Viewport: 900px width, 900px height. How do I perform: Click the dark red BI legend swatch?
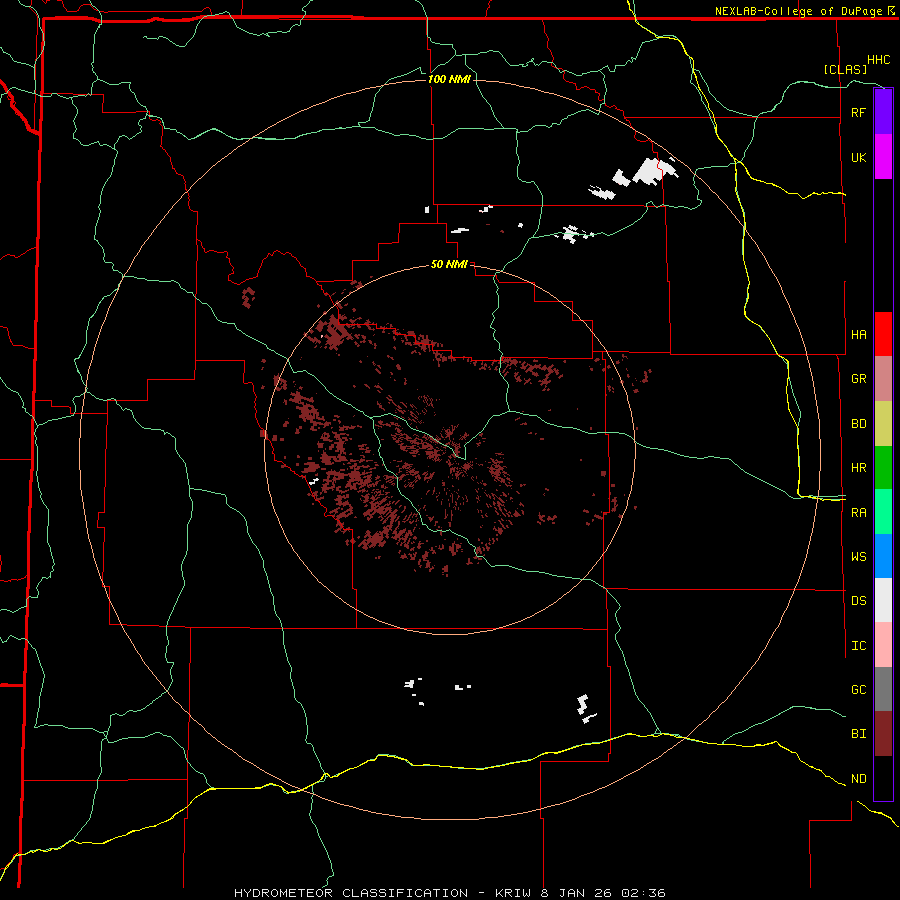click(x=883, y=734)
